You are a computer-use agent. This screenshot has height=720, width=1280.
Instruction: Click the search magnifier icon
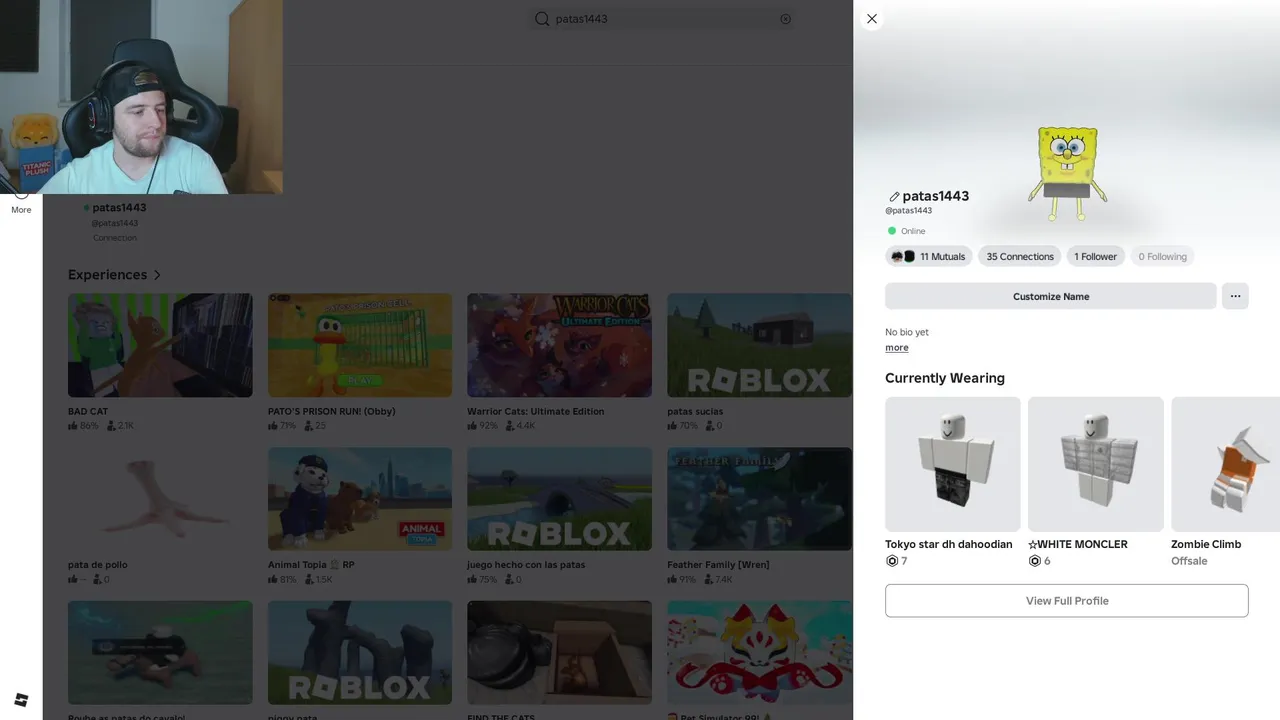(x=542, y=19)
